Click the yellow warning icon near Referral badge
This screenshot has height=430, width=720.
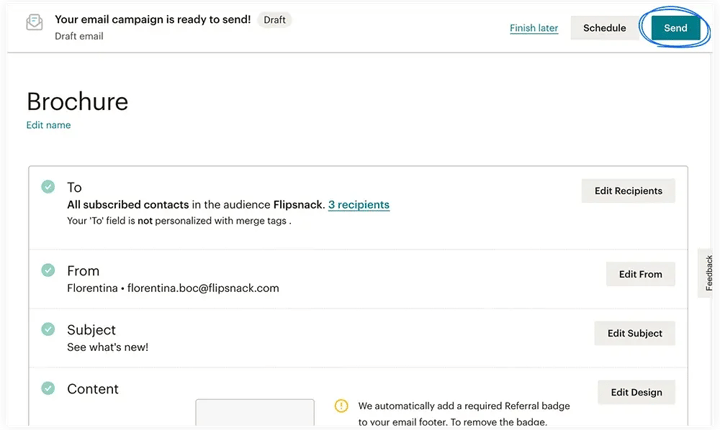pyautogui.click(x=341, y=406)
